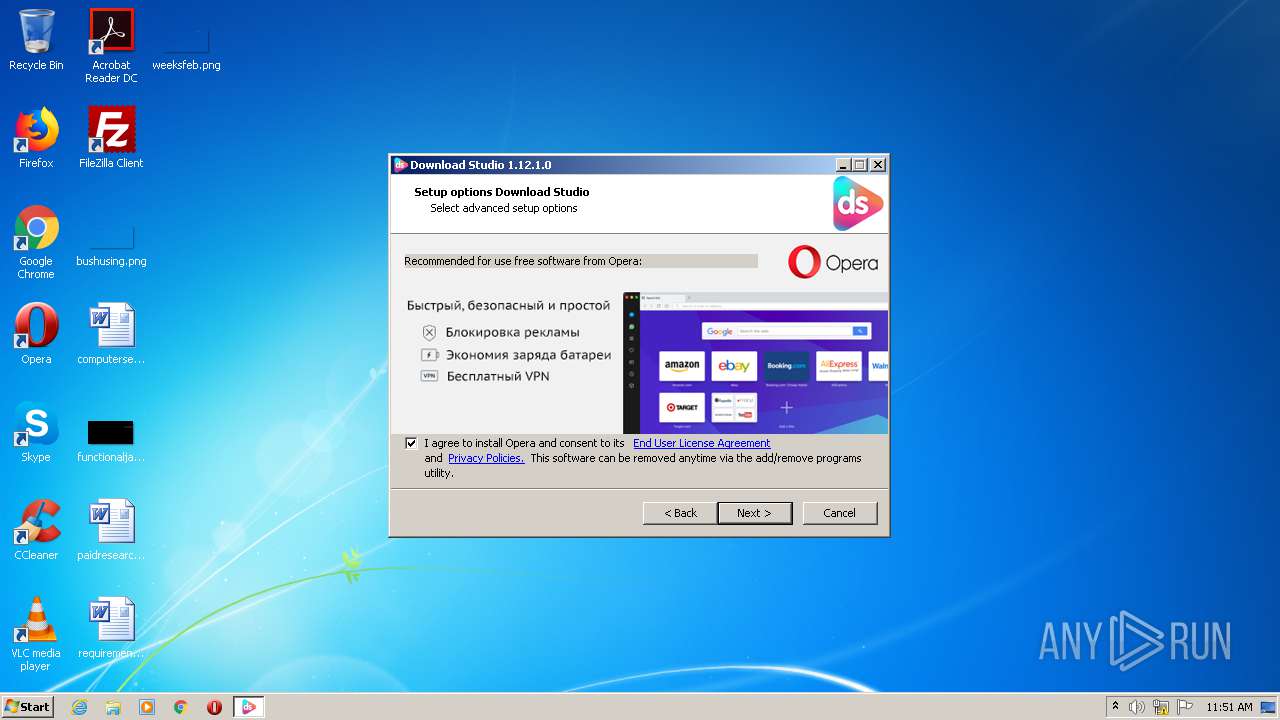Click the Show Desktop tray button
Image resolution: width=1280 pixels, height=720 pixels.
1269,707
